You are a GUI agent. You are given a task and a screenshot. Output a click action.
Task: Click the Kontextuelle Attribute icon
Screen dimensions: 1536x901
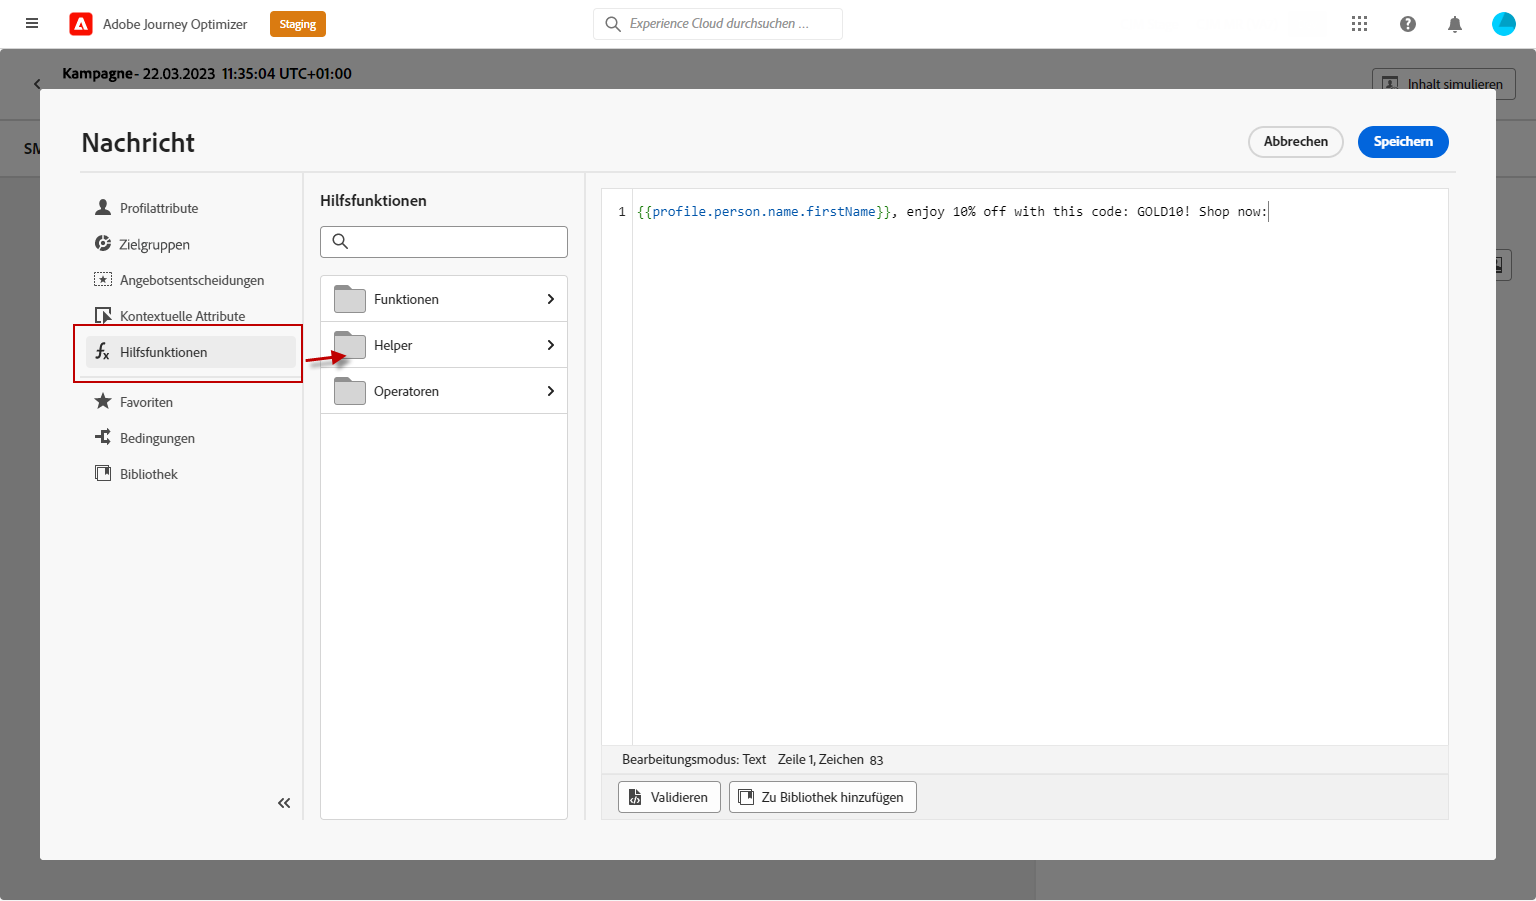pyautogui.click(x=103, y=316)
